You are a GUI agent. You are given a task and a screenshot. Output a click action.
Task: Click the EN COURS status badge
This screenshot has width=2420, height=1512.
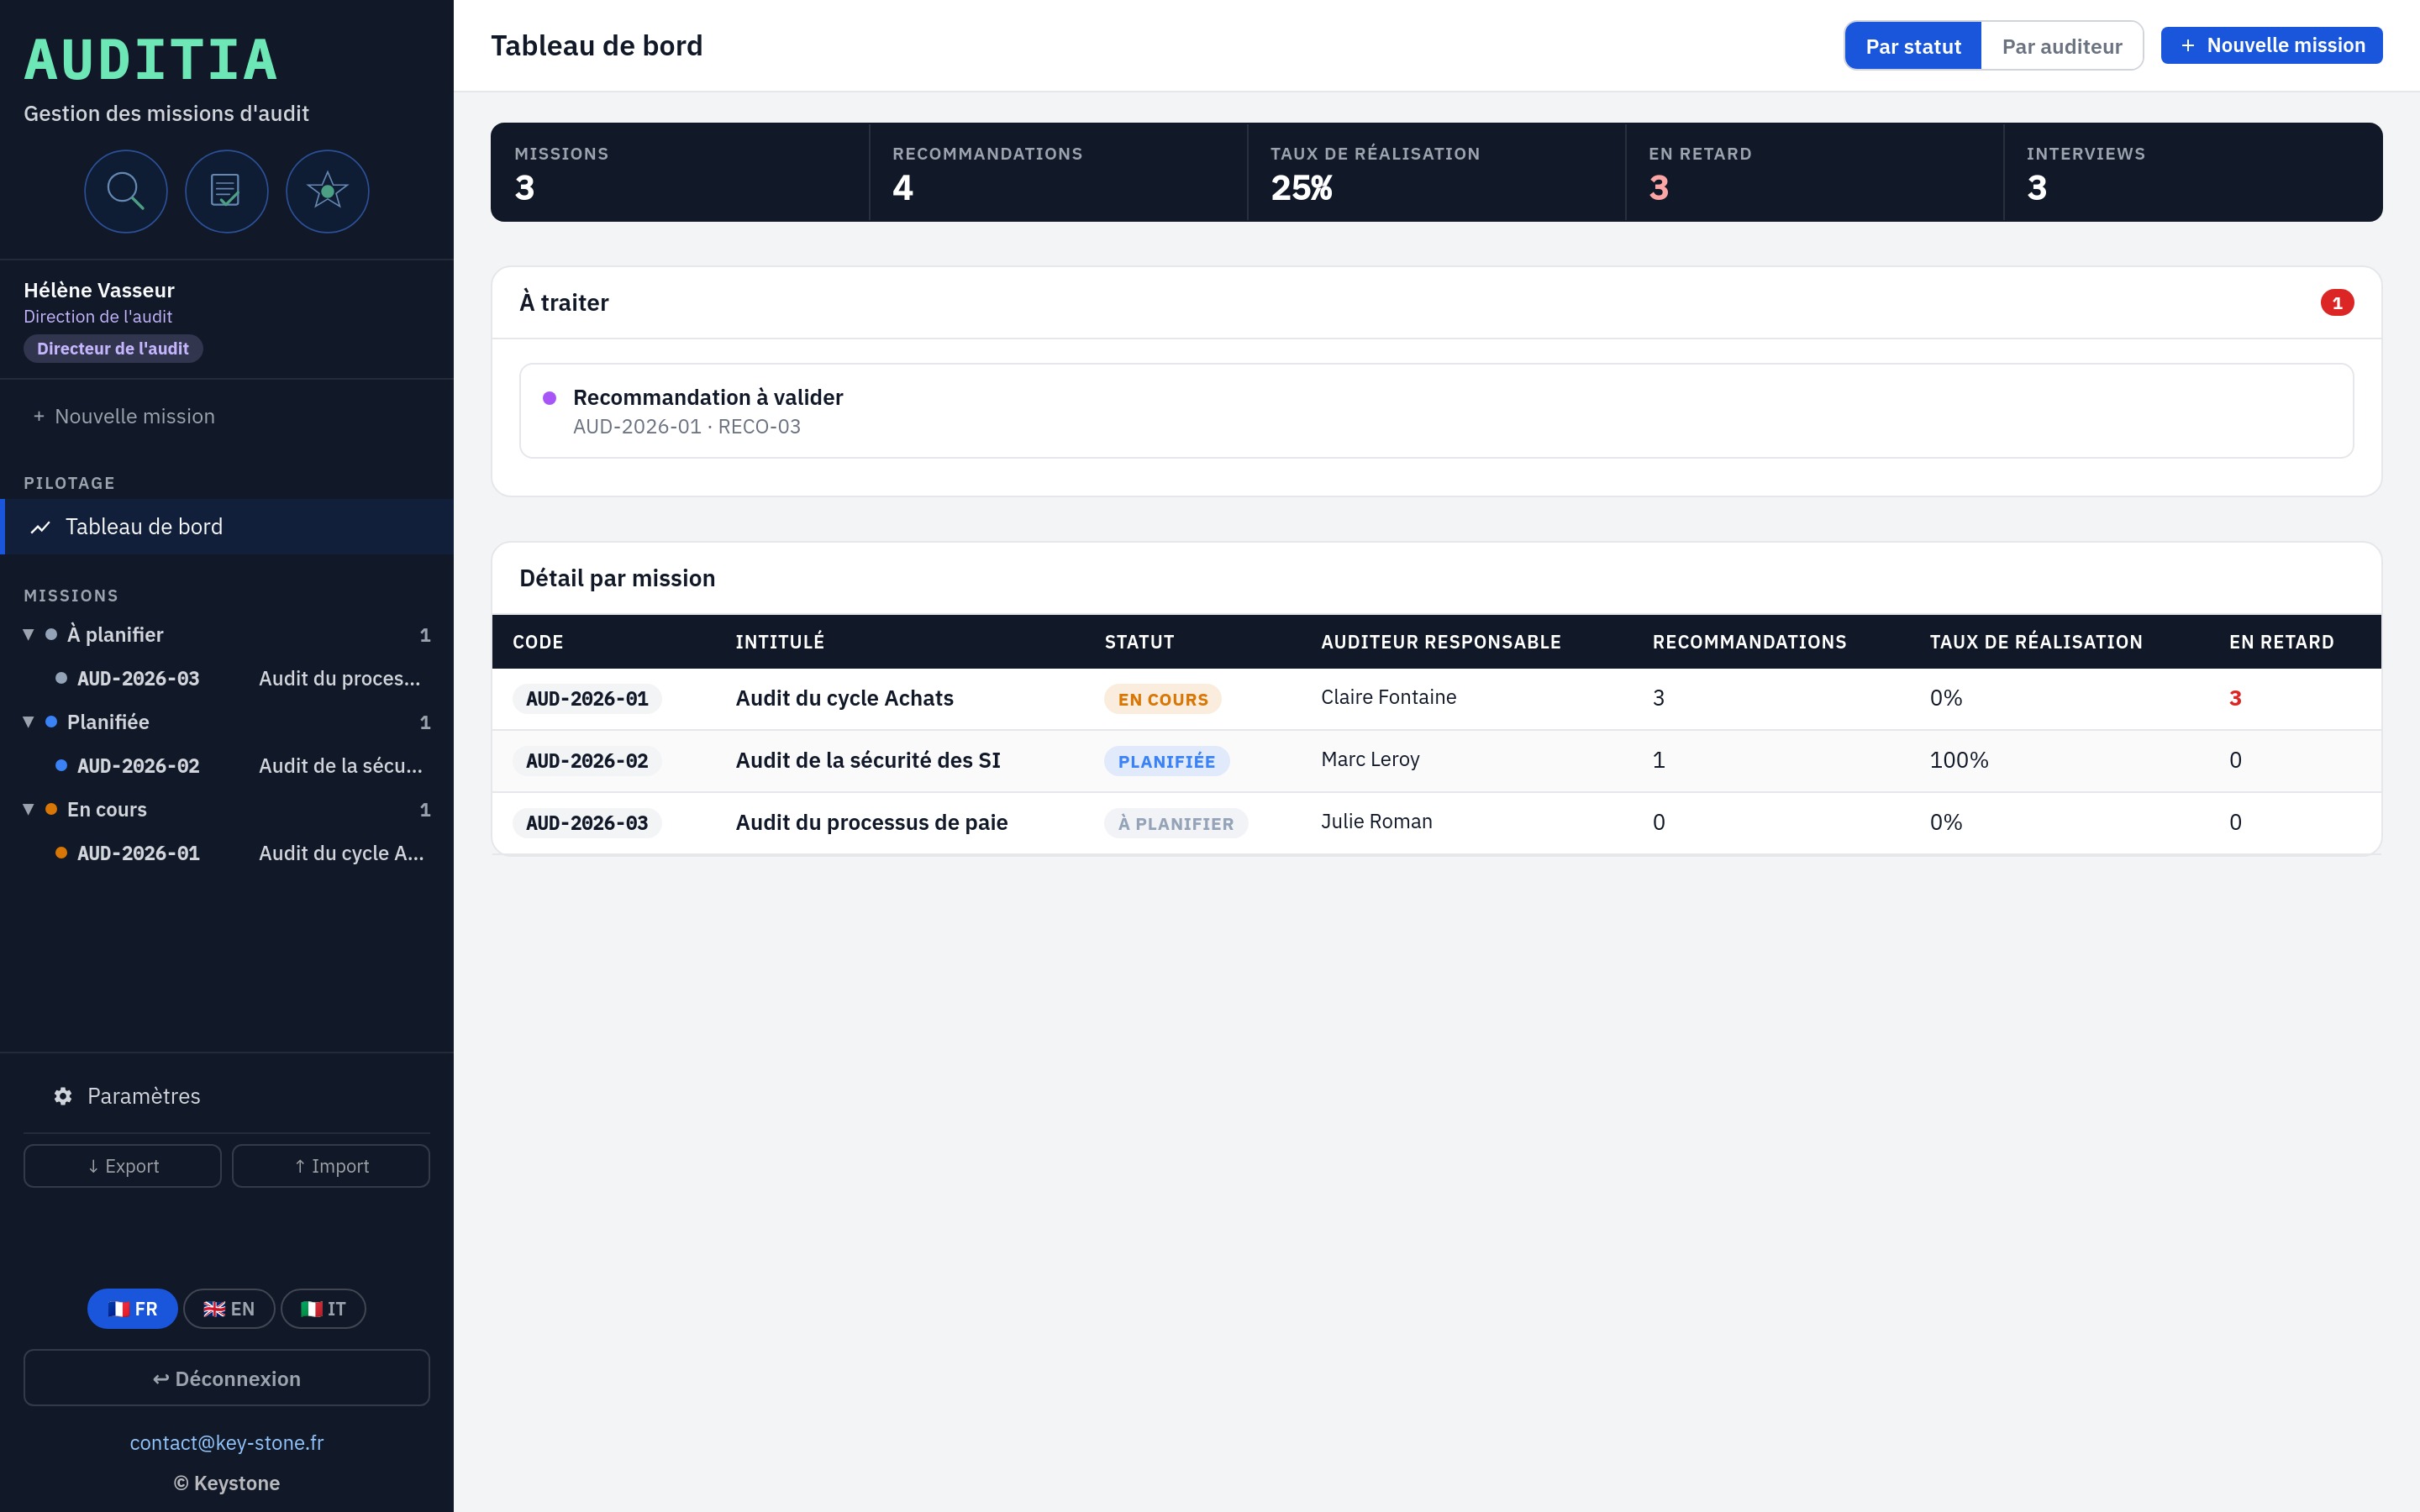(x=1163, y=699)
